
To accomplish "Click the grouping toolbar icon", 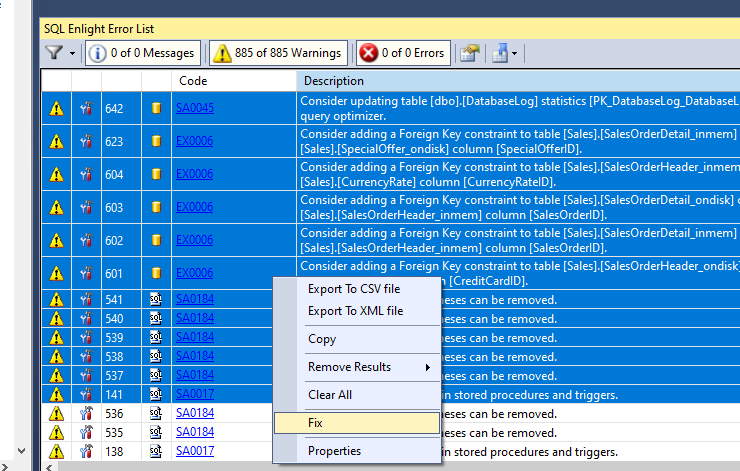I will pyautogui.click(x=500, y=53).
